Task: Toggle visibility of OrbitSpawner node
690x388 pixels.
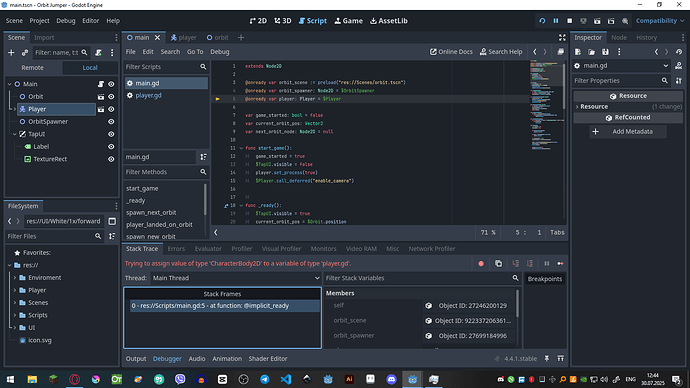Action: click(x=111, y=122)
